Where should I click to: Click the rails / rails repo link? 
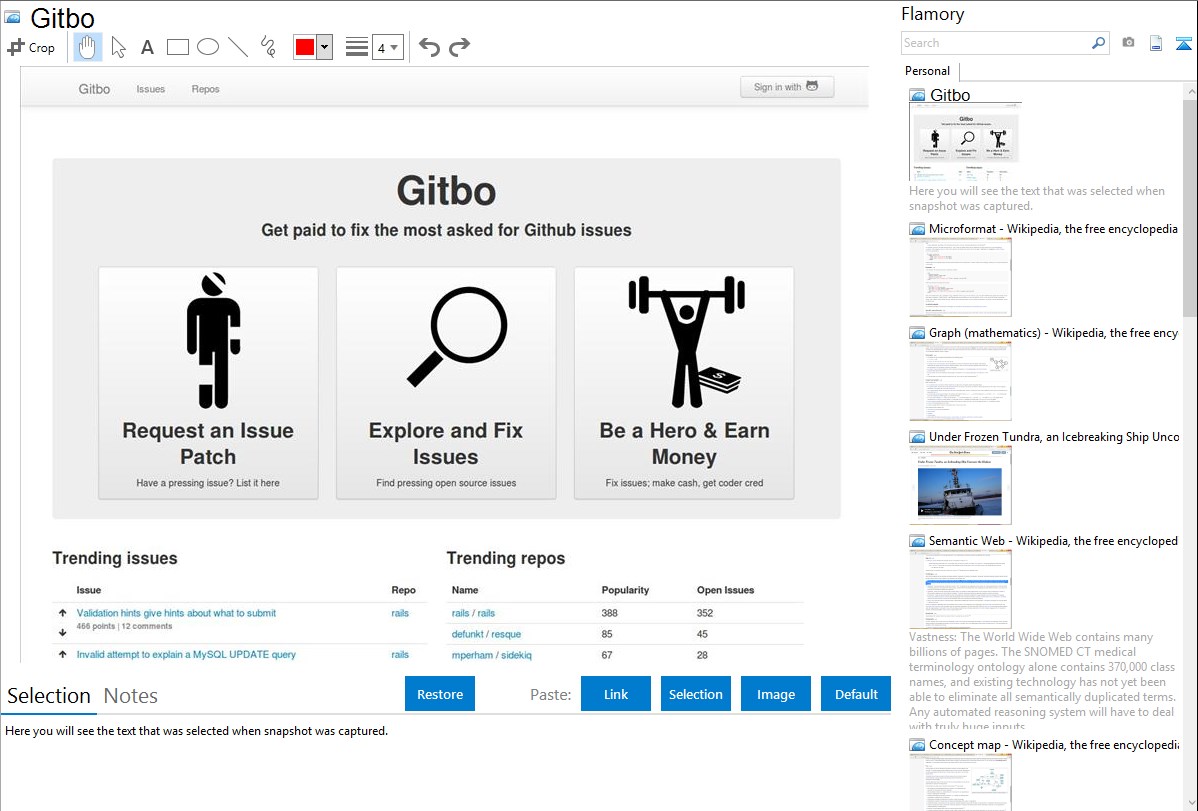point(473,613)
